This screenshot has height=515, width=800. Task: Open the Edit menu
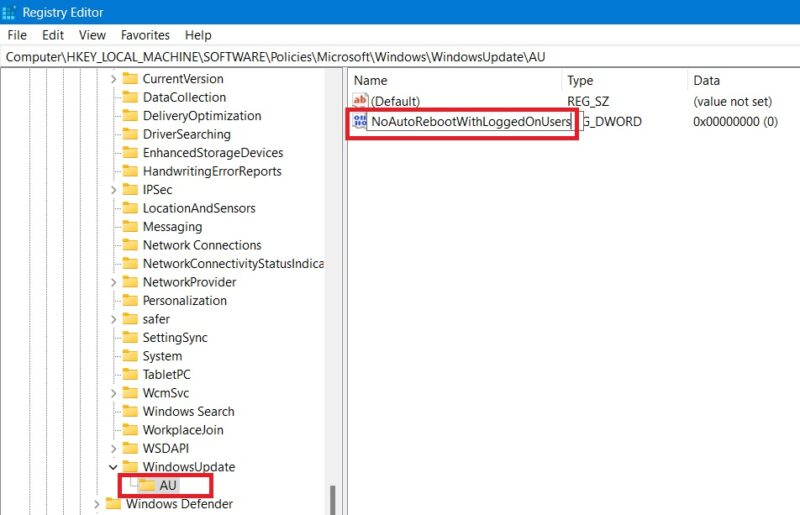(x=53, y=35)
